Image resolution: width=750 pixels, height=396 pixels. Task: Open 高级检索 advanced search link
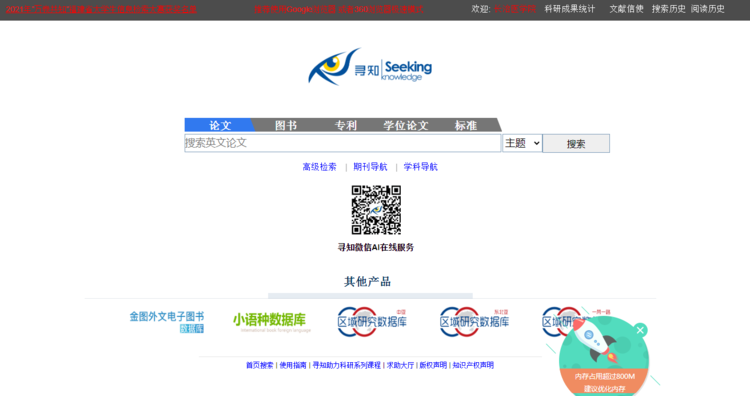click(320, 167)
